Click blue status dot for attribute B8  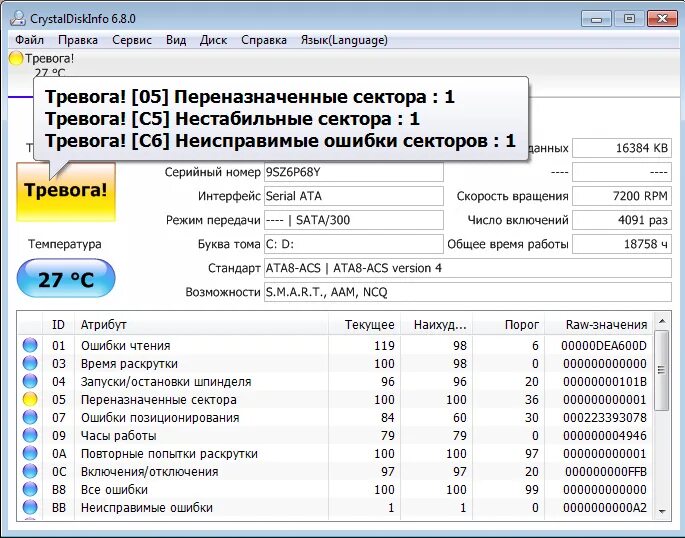click(30, 490)
